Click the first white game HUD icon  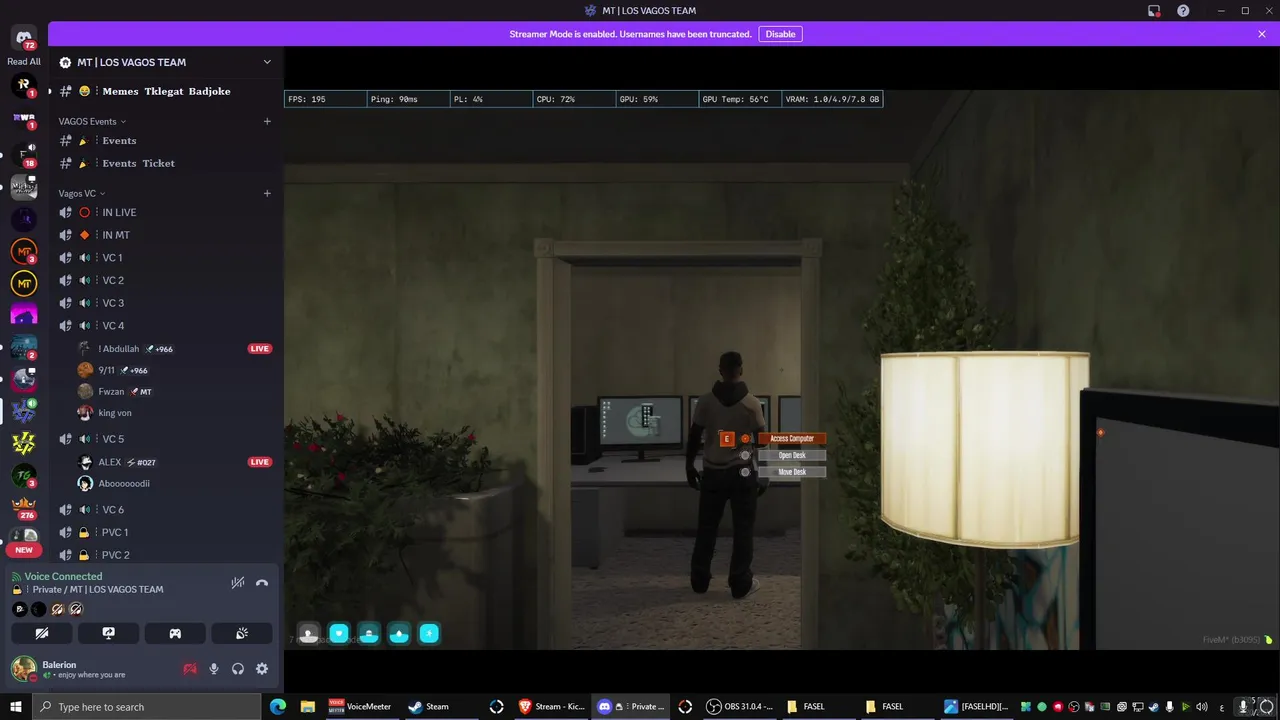(309, 633)
